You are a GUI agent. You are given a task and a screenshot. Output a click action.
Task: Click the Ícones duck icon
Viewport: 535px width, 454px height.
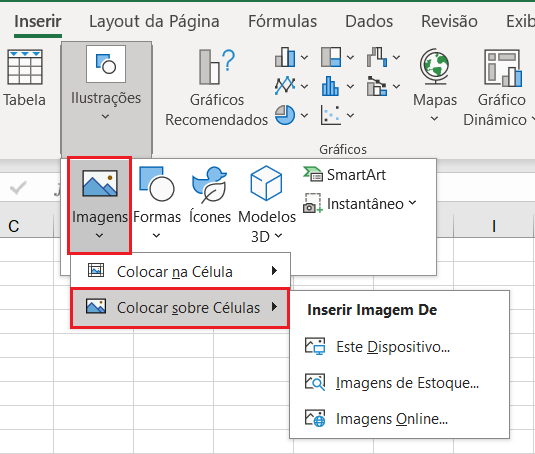pos(209,185)
